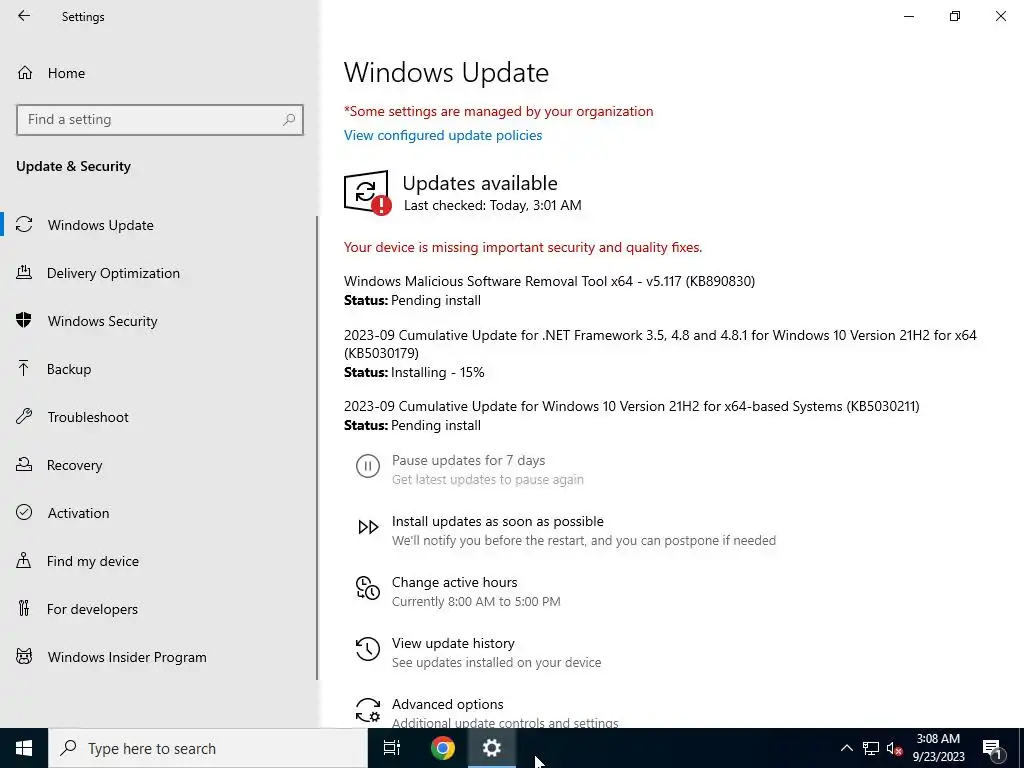Open the notification Action Center
Viewport: 1024px width, 768px height.
pos(992,748)
